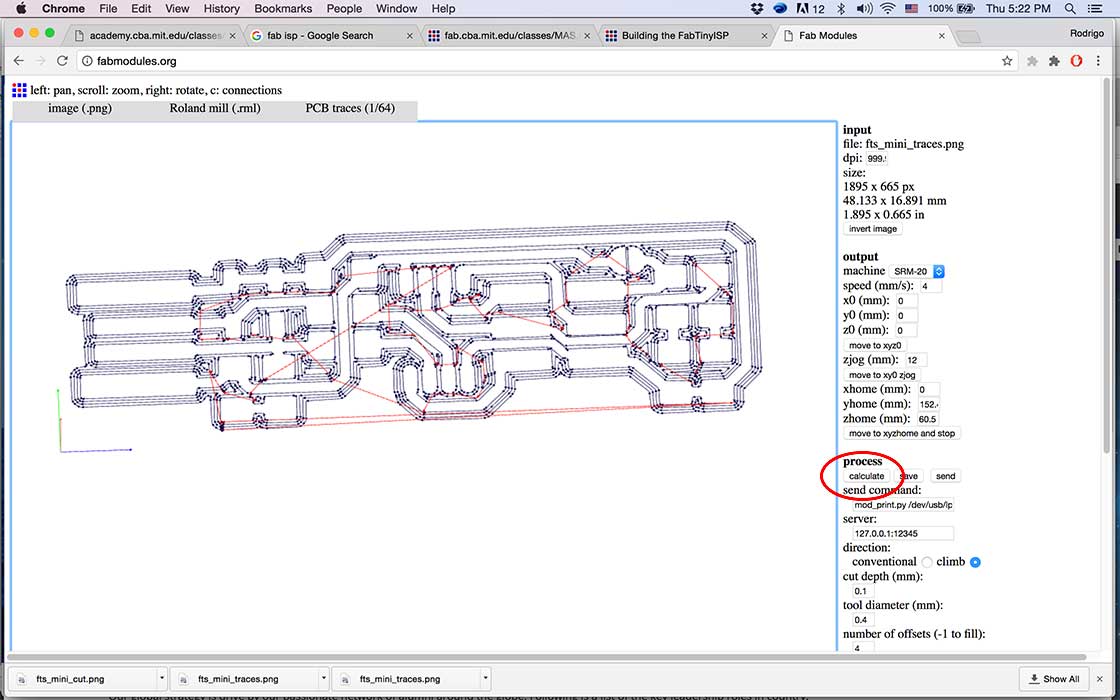Viewport: 1120px width, 700px height.
Task: Click move to xyz0 button
Action: 875,346
